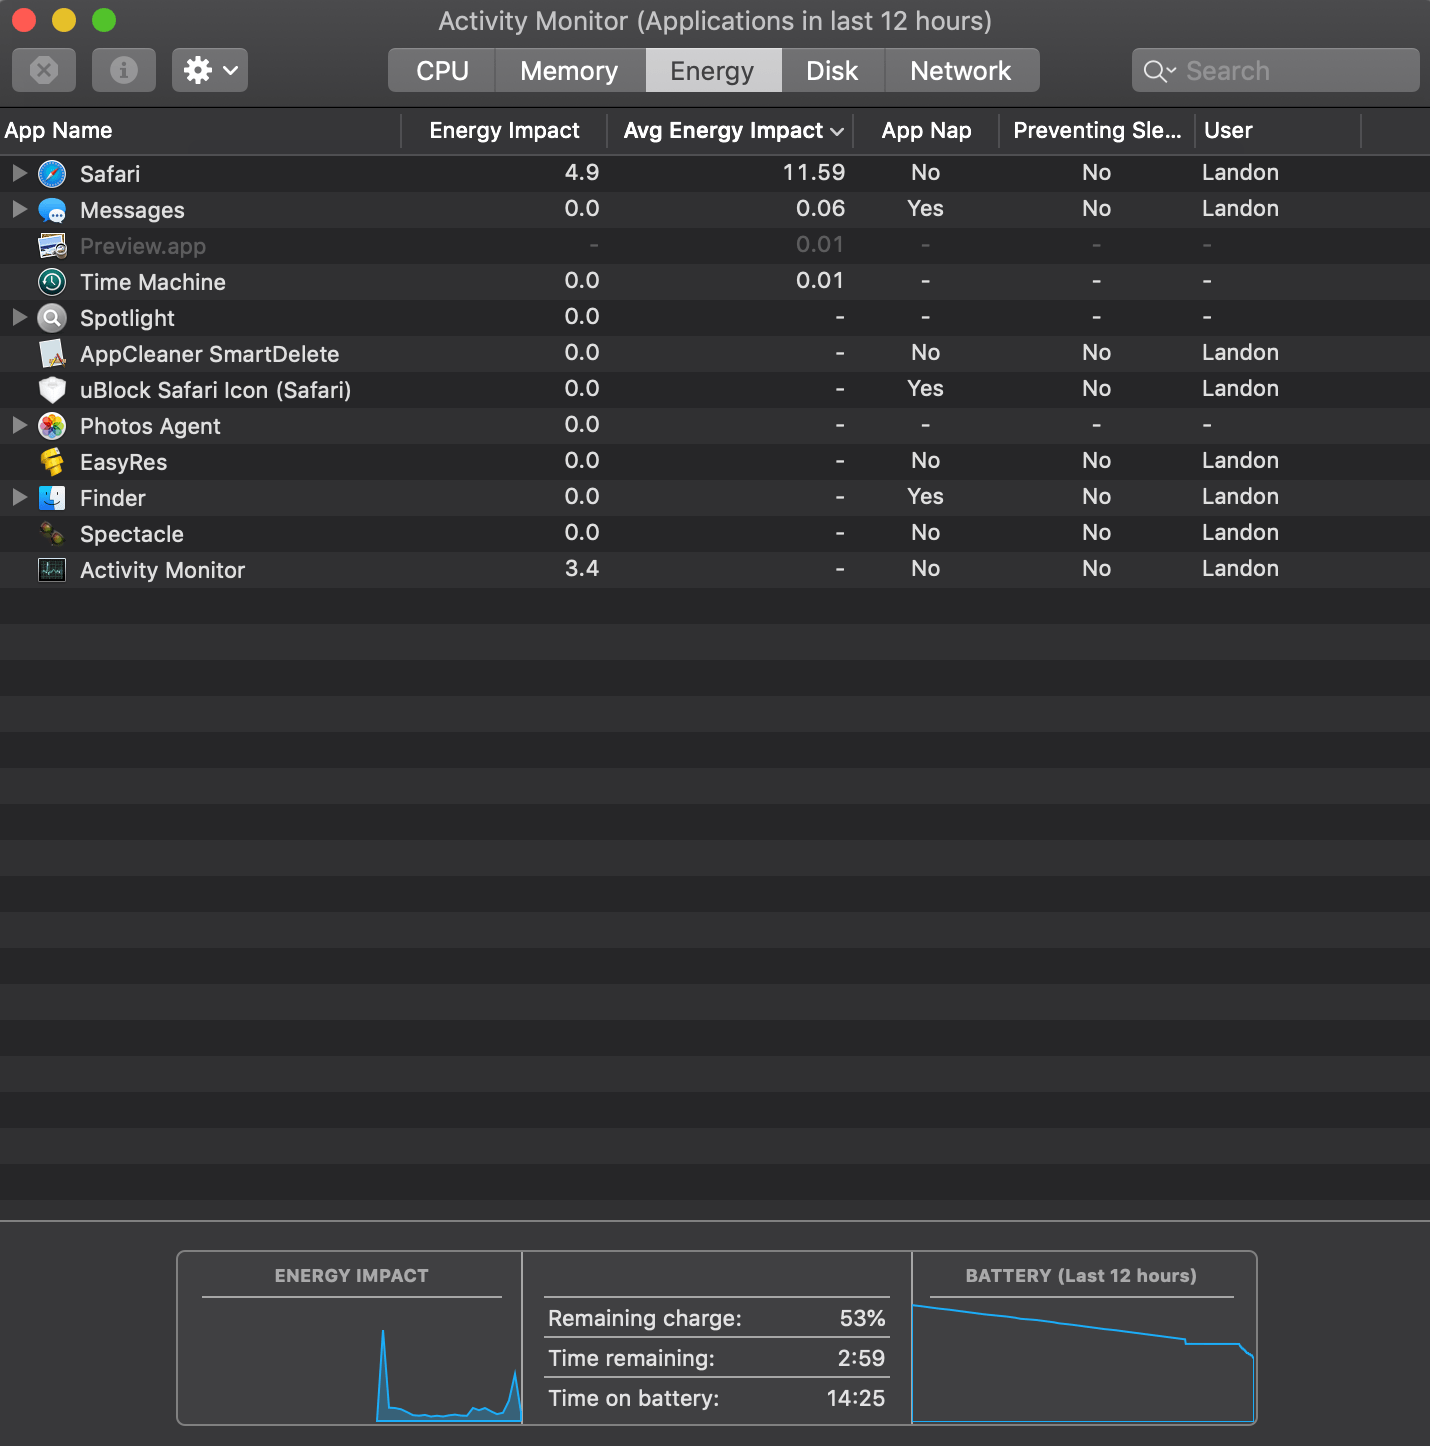The width and height of the screenshot is (1430, 1446).
Task: Select the uBlock Safari Icon (Safari) name
Action: click(216, 390)
